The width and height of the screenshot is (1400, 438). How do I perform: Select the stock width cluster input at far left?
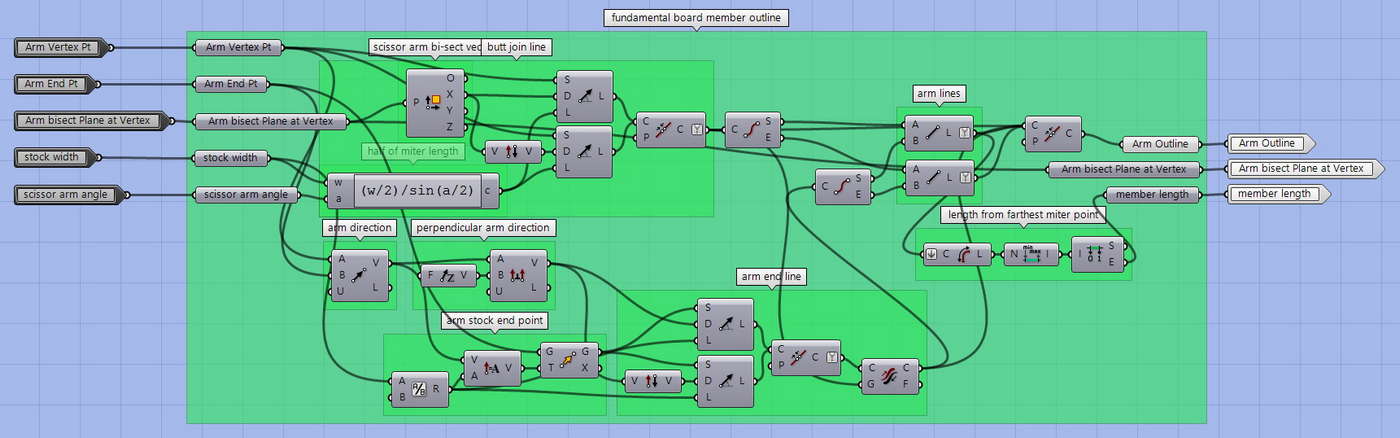coord(58,157)
